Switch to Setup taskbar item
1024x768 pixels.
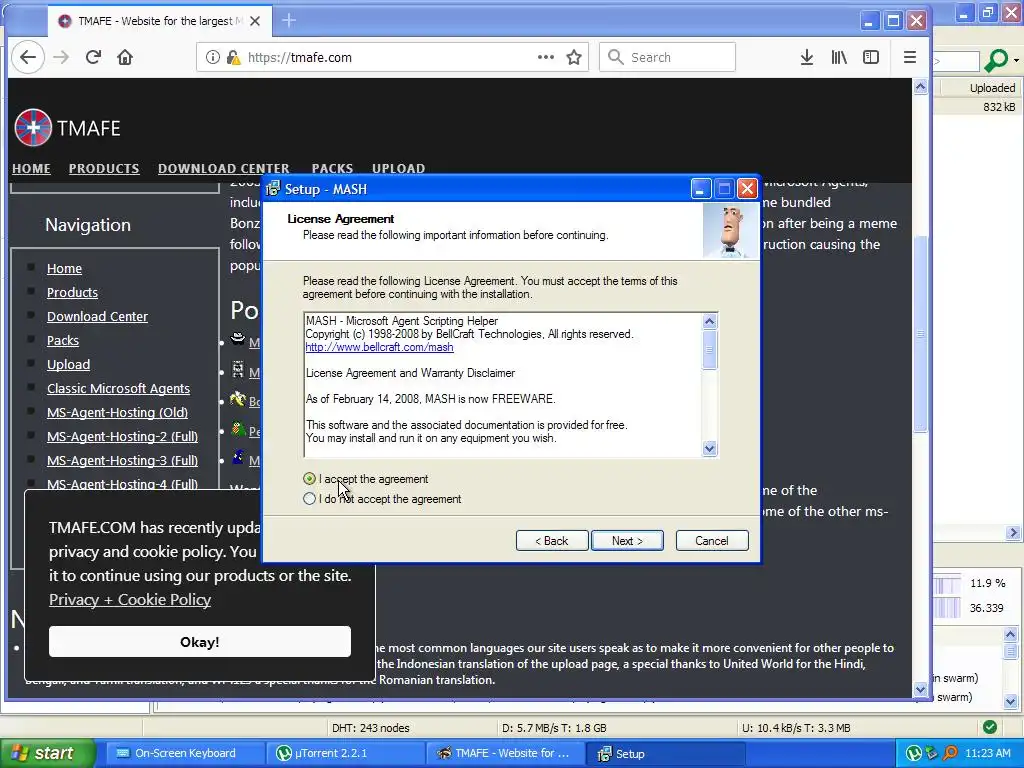[x=665, y=754]
